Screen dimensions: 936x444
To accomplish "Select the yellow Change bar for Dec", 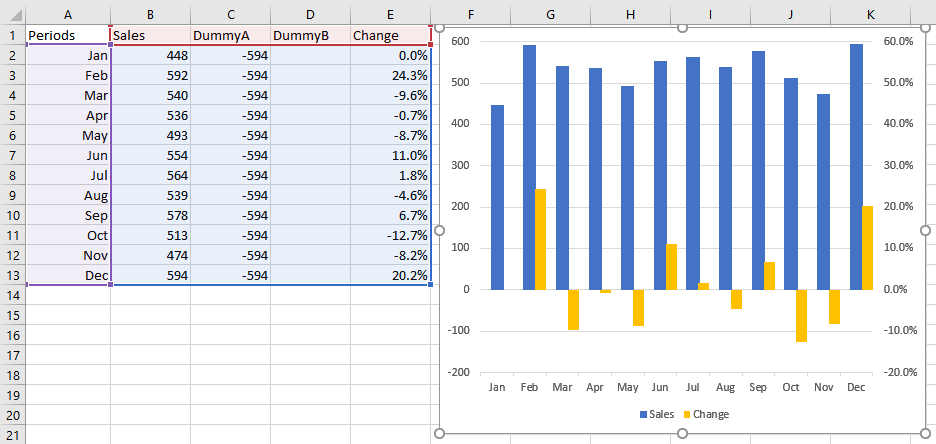I will [x=867, y=248].
